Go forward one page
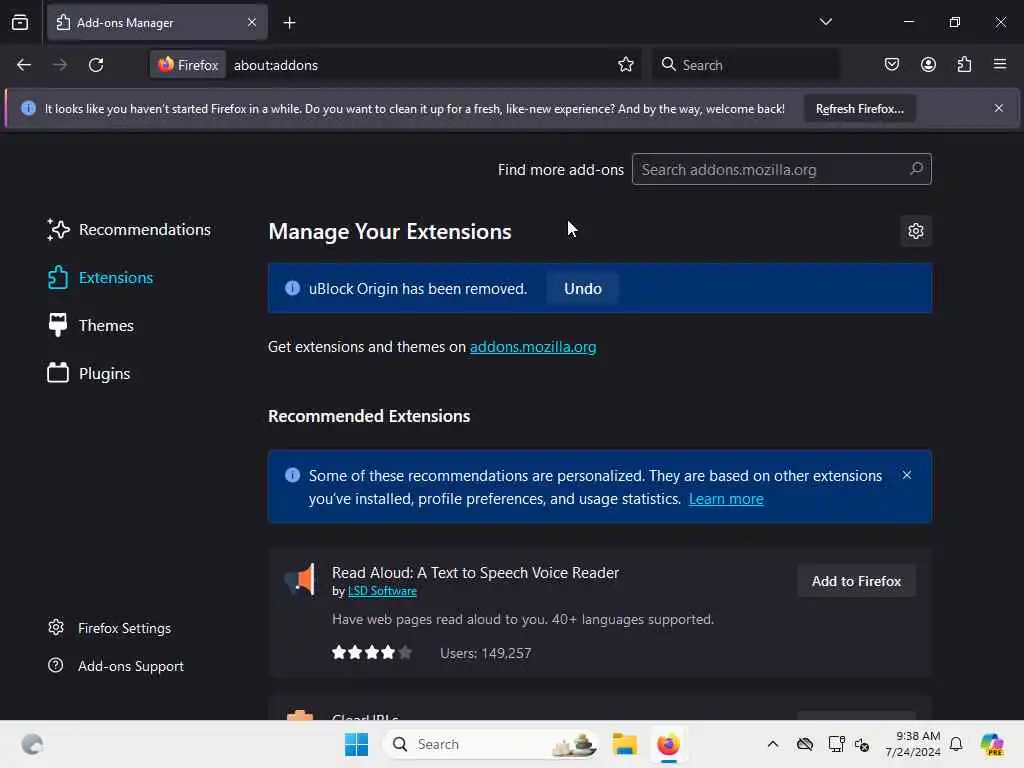The image size is (1024, 768). 59,65
